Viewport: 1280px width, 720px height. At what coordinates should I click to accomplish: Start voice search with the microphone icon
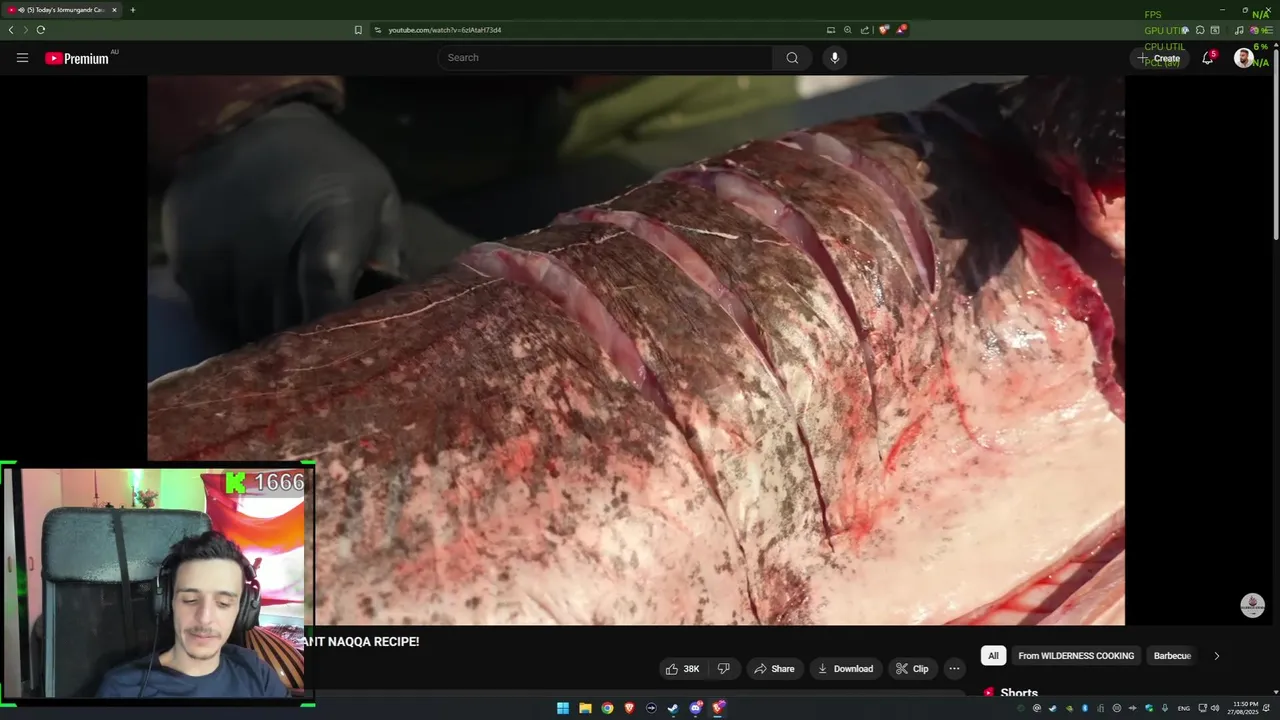pos(835,58)
